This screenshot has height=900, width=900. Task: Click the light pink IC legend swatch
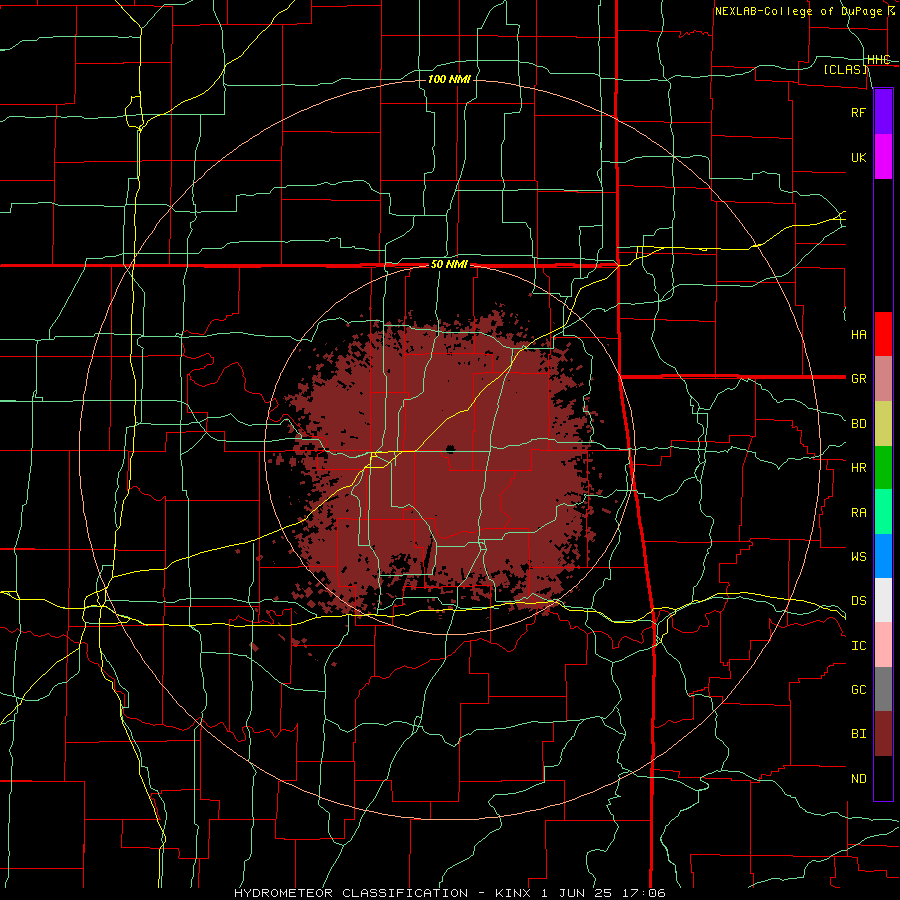883,645
